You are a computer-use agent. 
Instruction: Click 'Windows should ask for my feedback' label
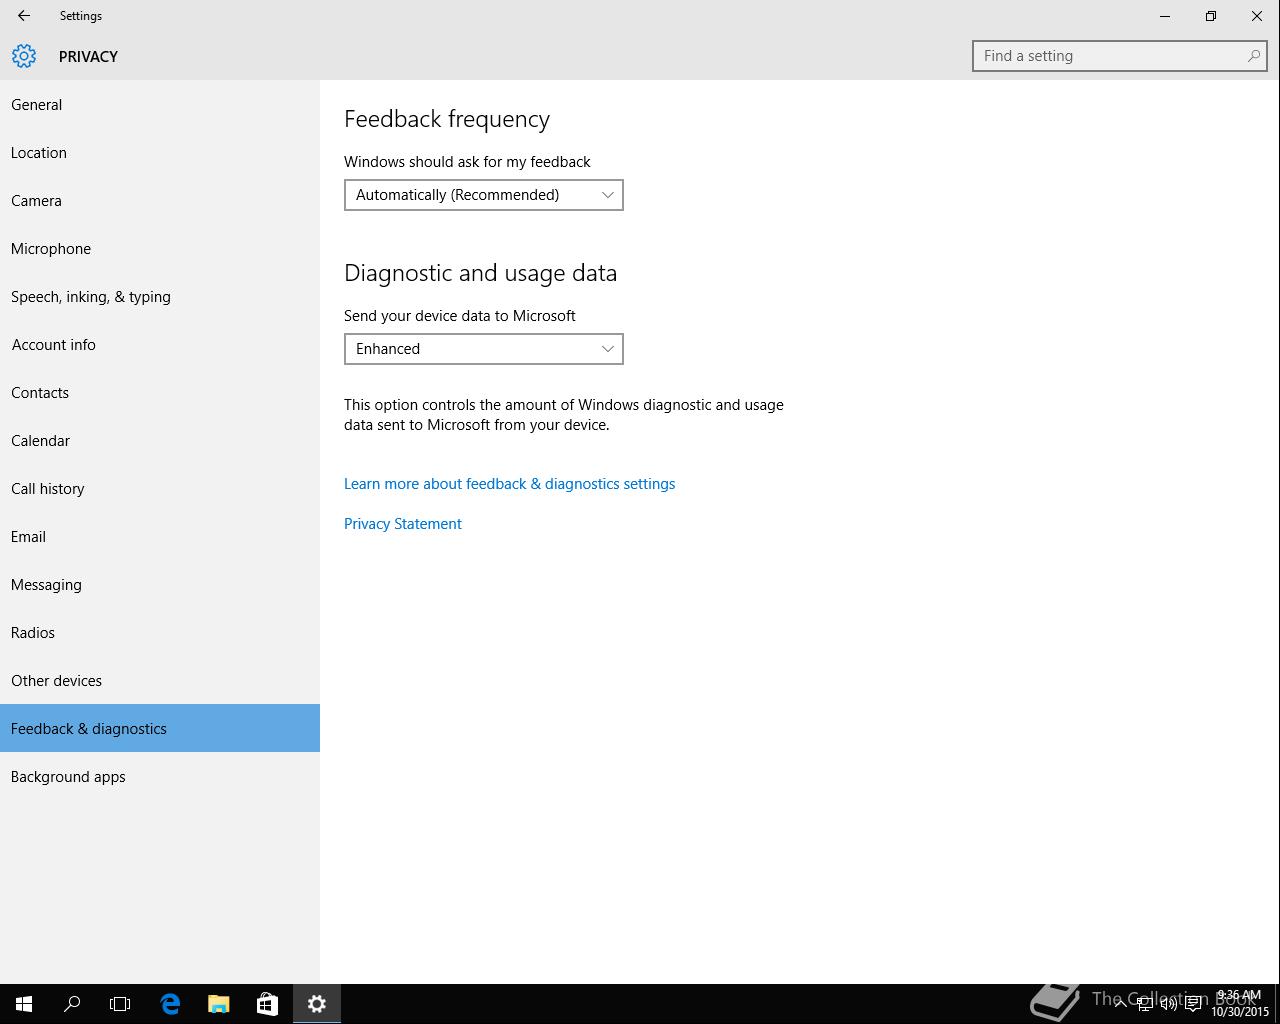point(467,162)
